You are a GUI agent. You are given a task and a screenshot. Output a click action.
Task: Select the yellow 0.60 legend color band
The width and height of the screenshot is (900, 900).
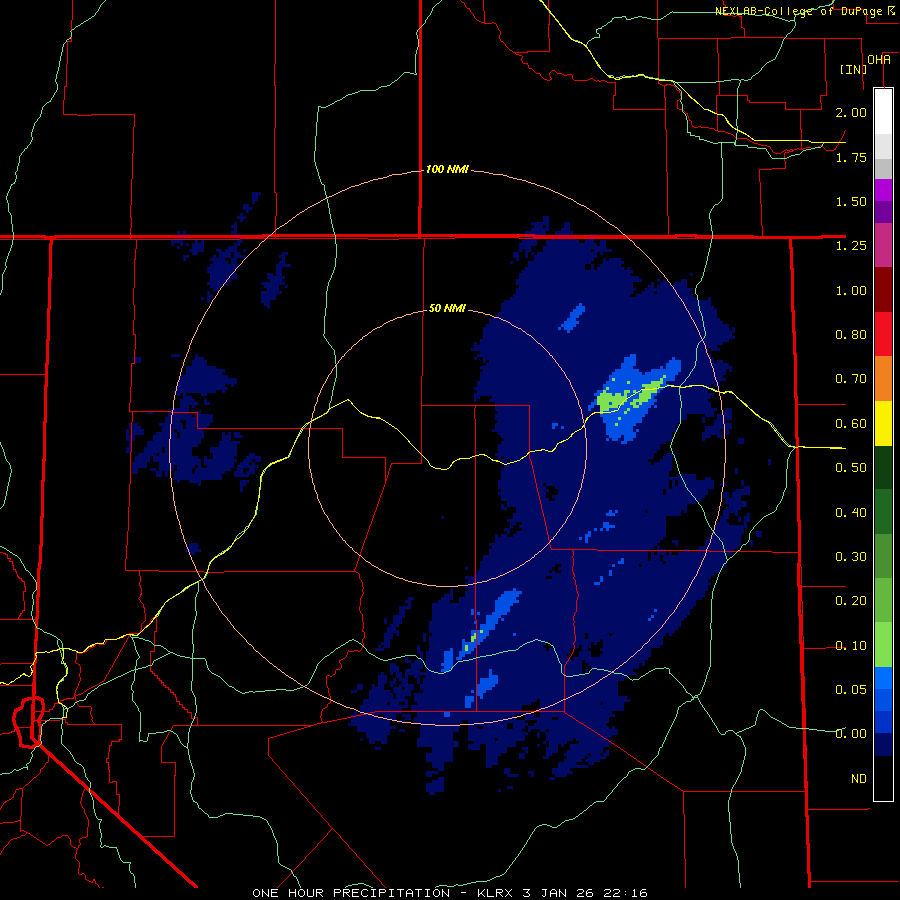(x=883, y=423)
